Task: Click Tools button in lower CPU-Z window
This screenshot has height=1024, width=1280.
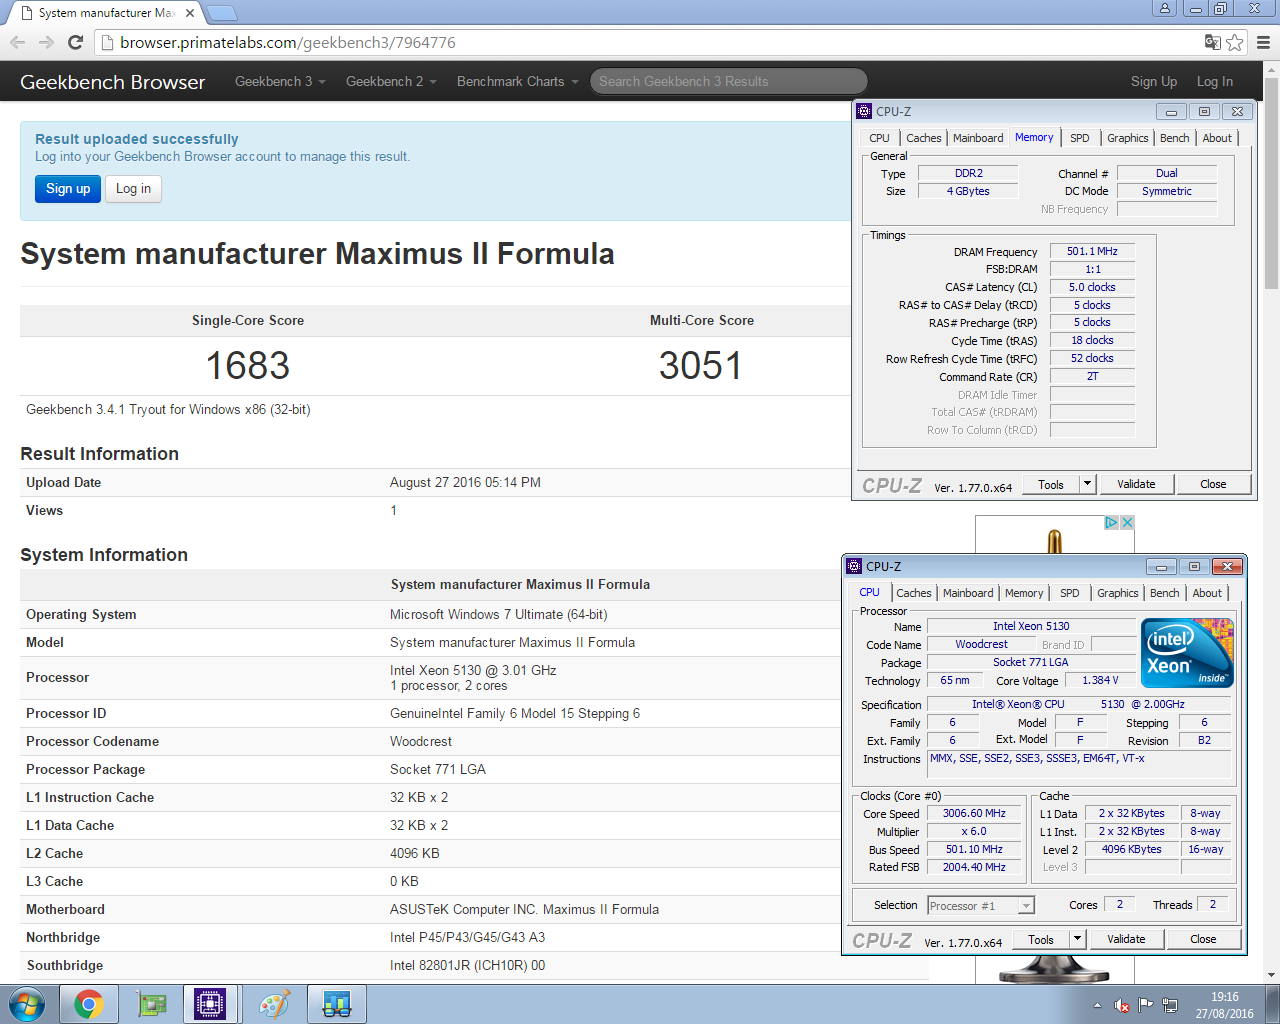Action: point(1041,939)
